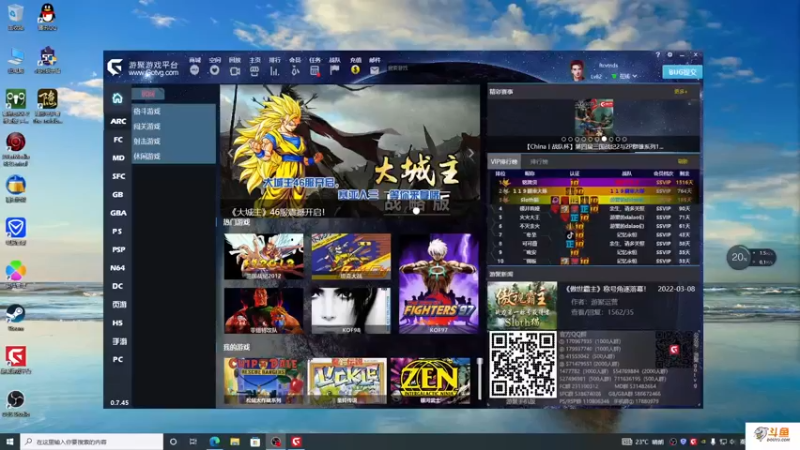Go to next banner slide arrow
Image resolution: width=800 pixels, height=450 pixels.
[471, 153]
